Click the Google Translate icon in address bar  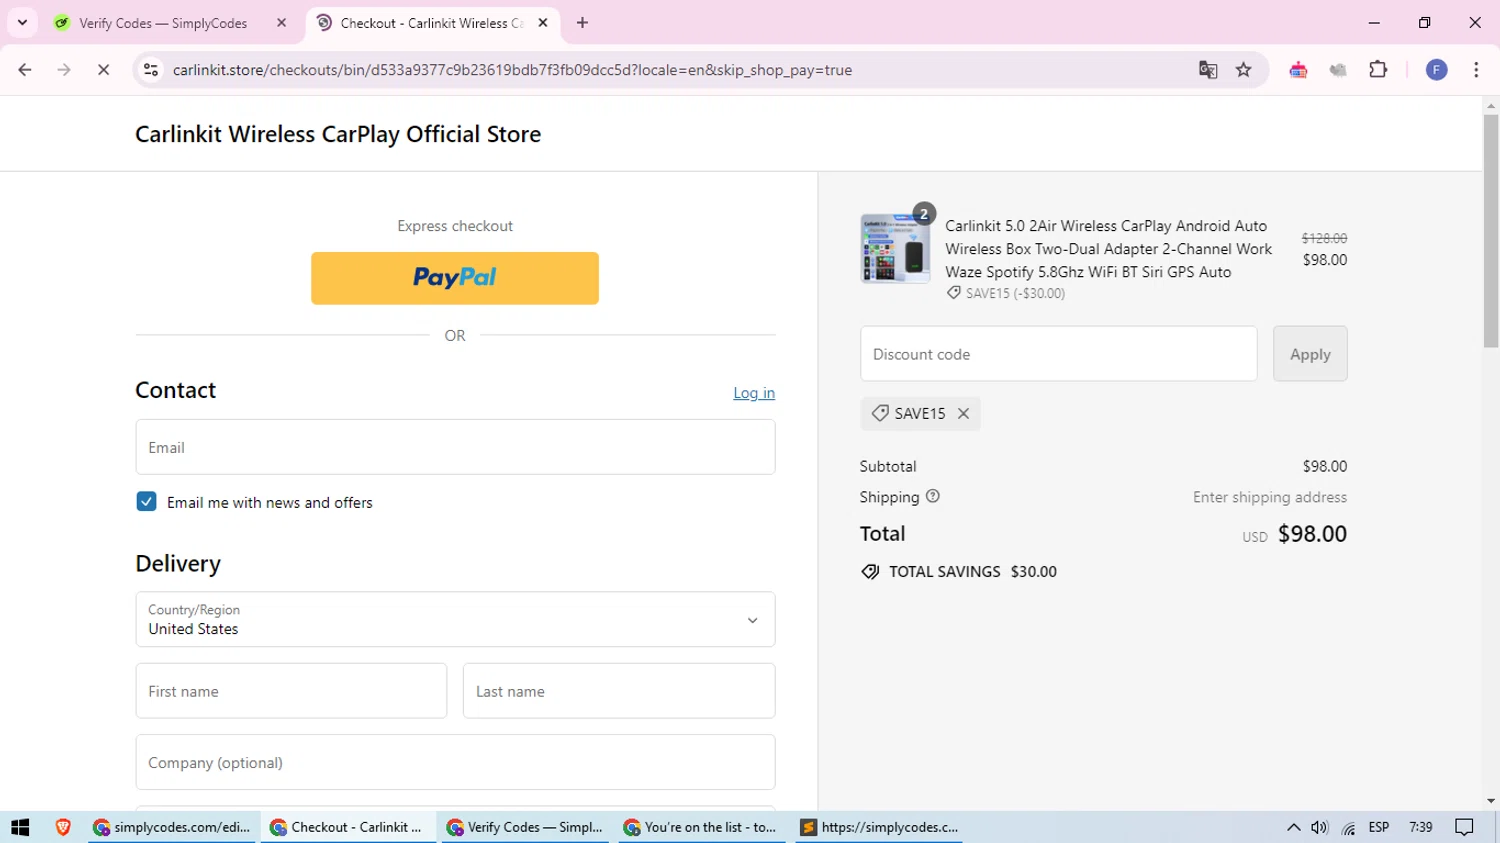[x=1208, y=70]
